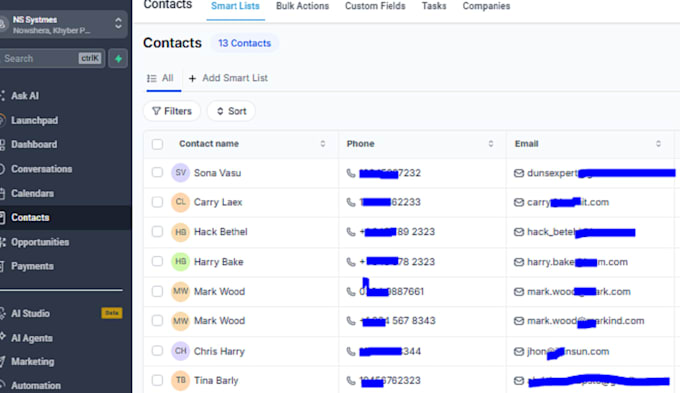The image size is (680, 393).
Task: Click the 13 Contacts count badge
Action: pyautogui.click(x=244, y=43)
